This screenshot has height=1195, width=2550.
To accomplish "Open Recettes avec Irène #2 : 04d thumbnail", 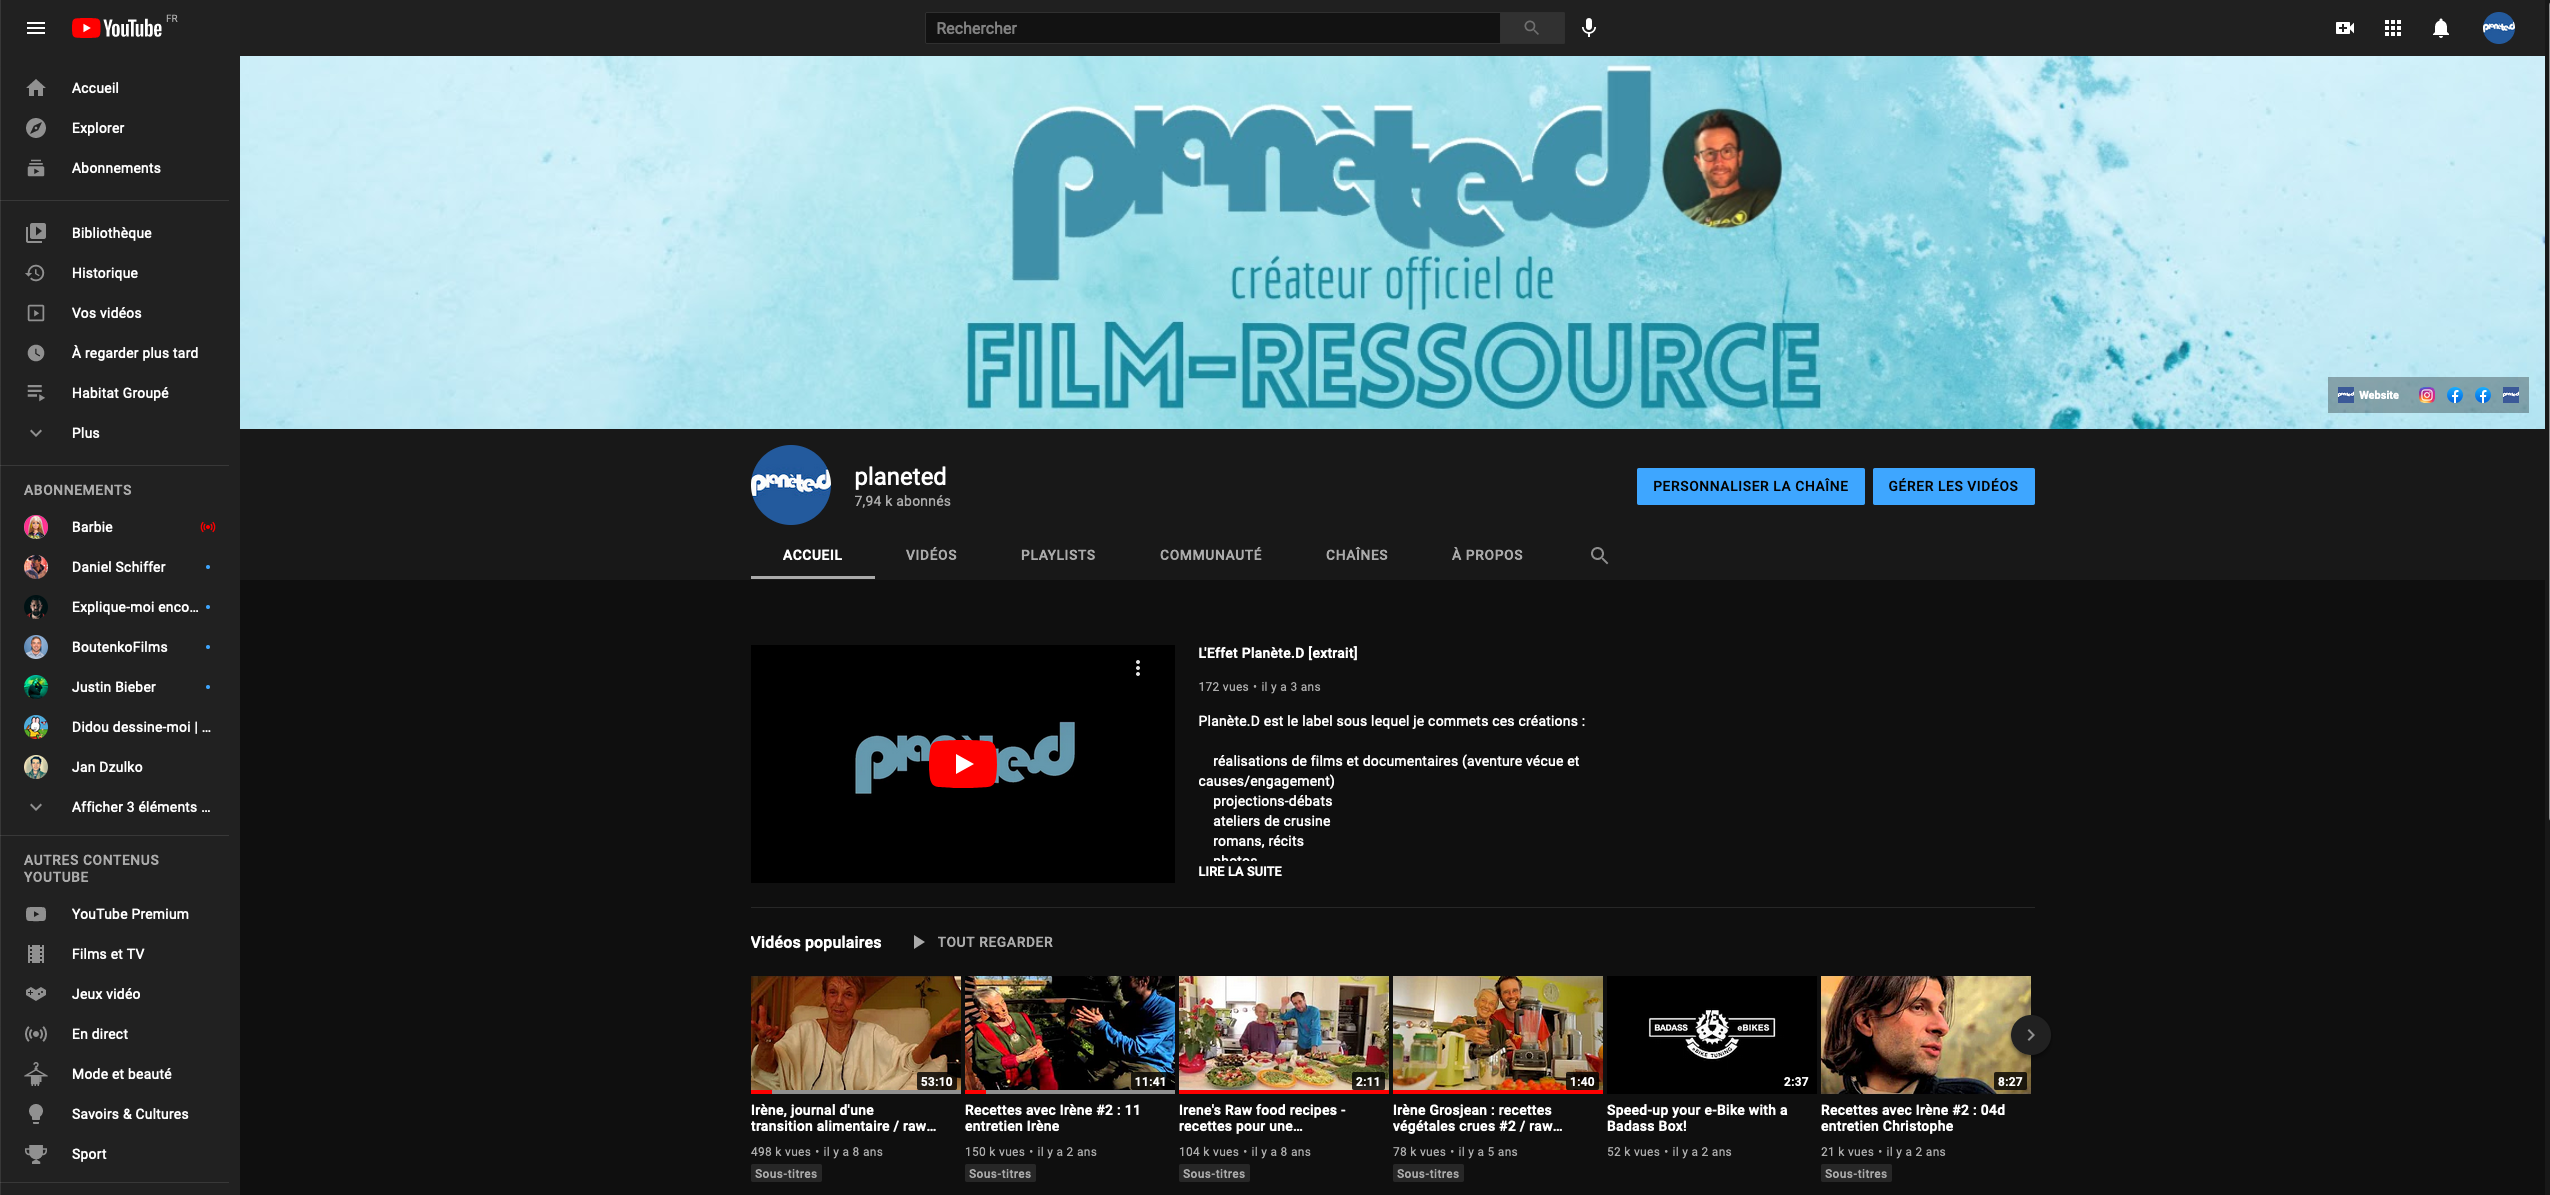I will (1925, 1035).
